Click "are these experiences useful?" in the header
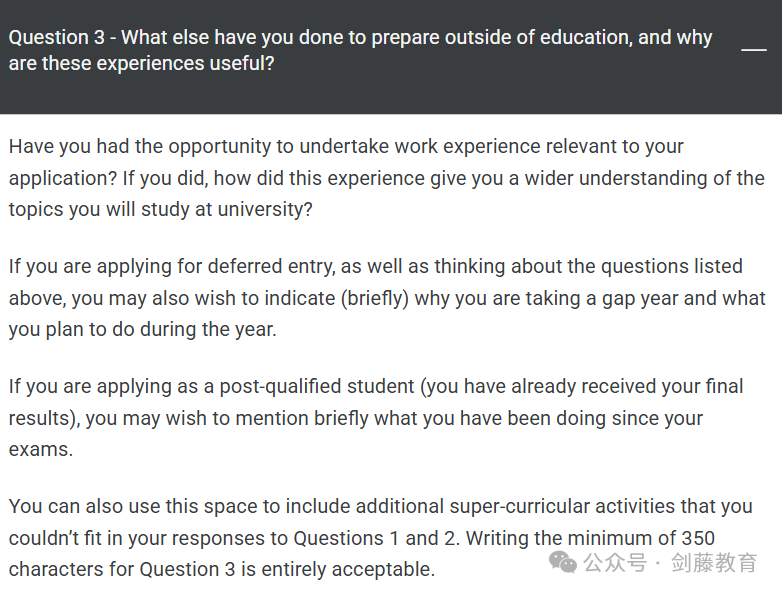The image size is (782, 593). point(142,64)
